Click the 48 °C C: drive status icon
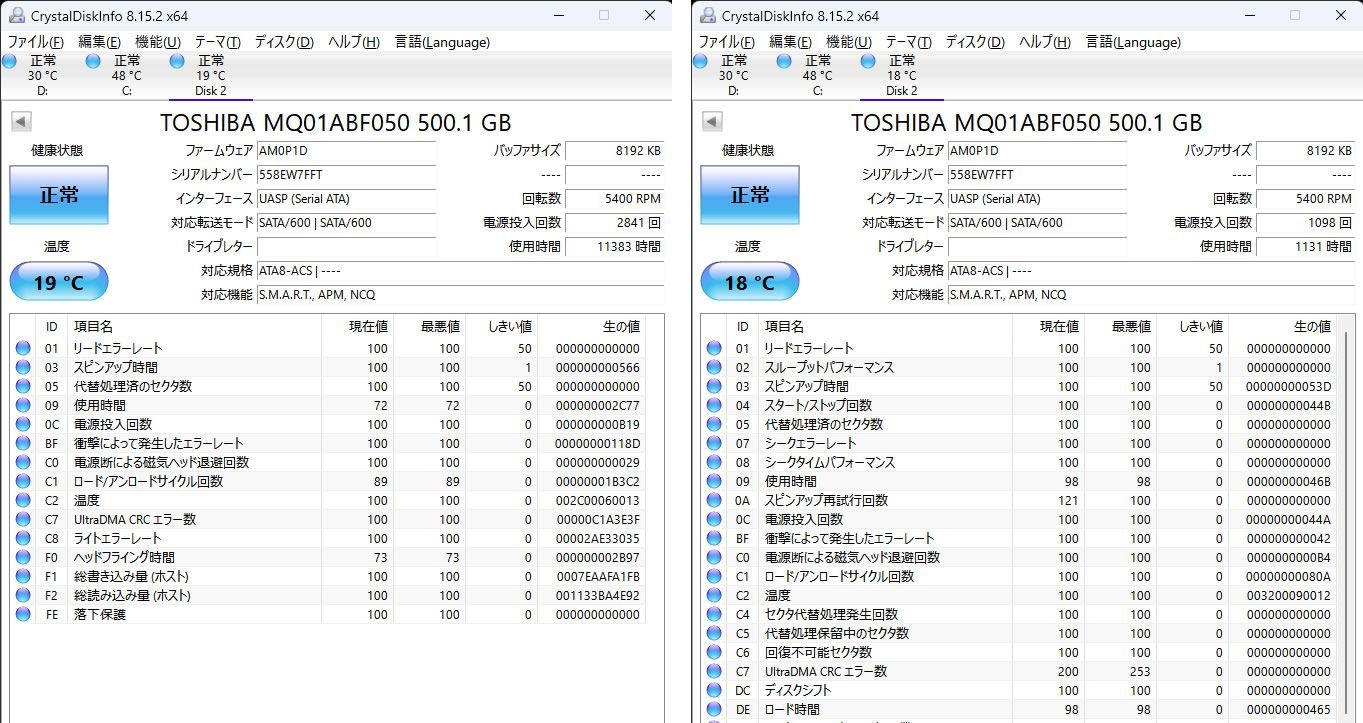This screenshot has height=723, width=1363. tap(92, 61)
